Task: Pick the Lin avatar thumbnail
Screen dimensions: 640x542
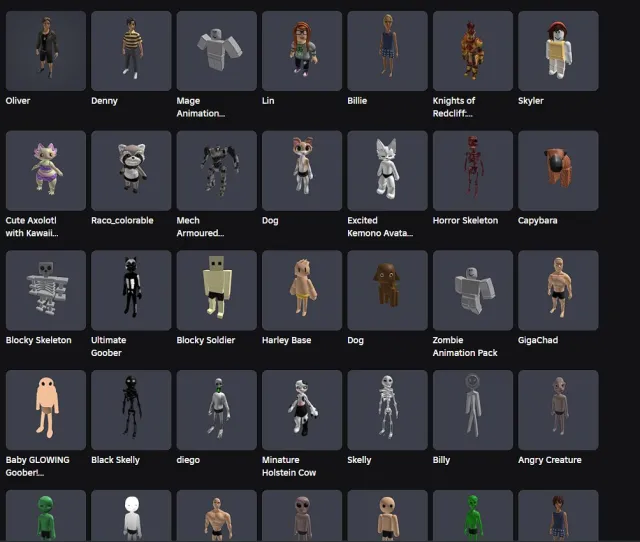Action: (x=302, y=51)
